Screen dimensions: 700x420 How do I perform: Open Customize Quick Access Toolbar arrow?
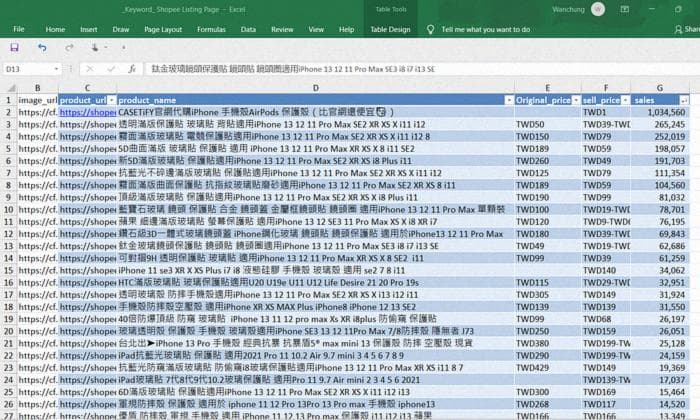pos(124,47)
